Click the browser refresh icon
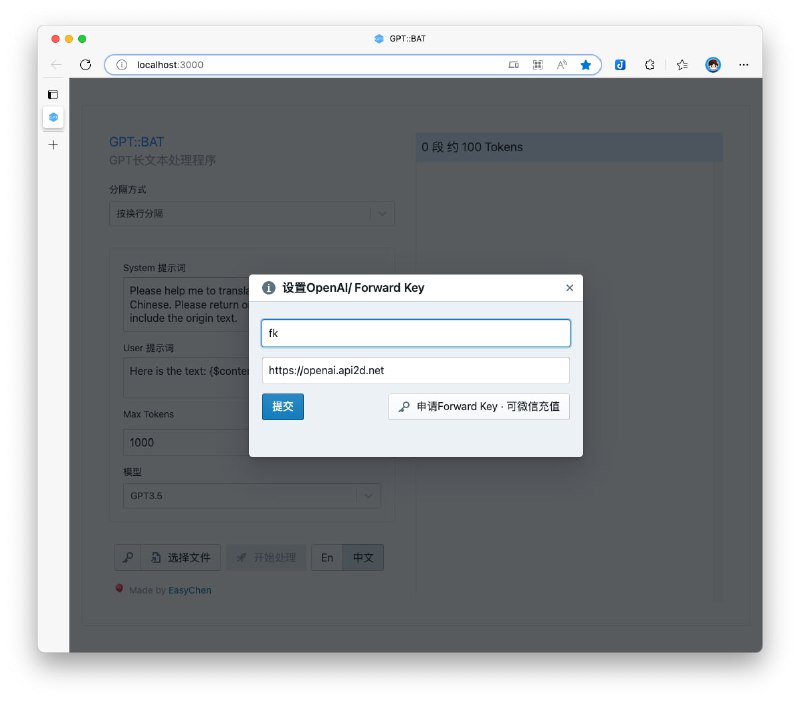 coord(85,64)
